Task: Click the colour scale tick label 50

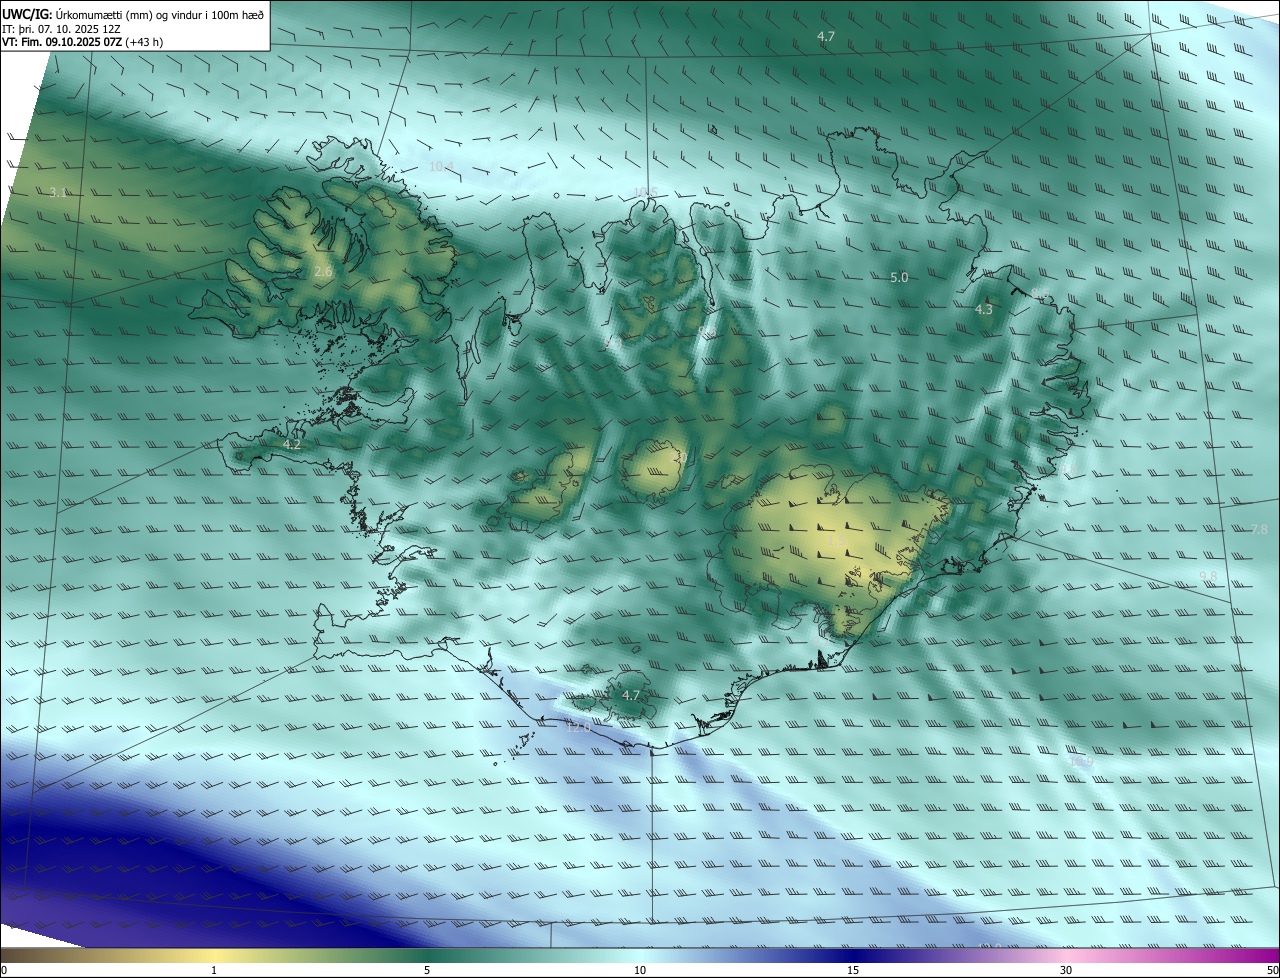Action: [x=1272, y=970]
